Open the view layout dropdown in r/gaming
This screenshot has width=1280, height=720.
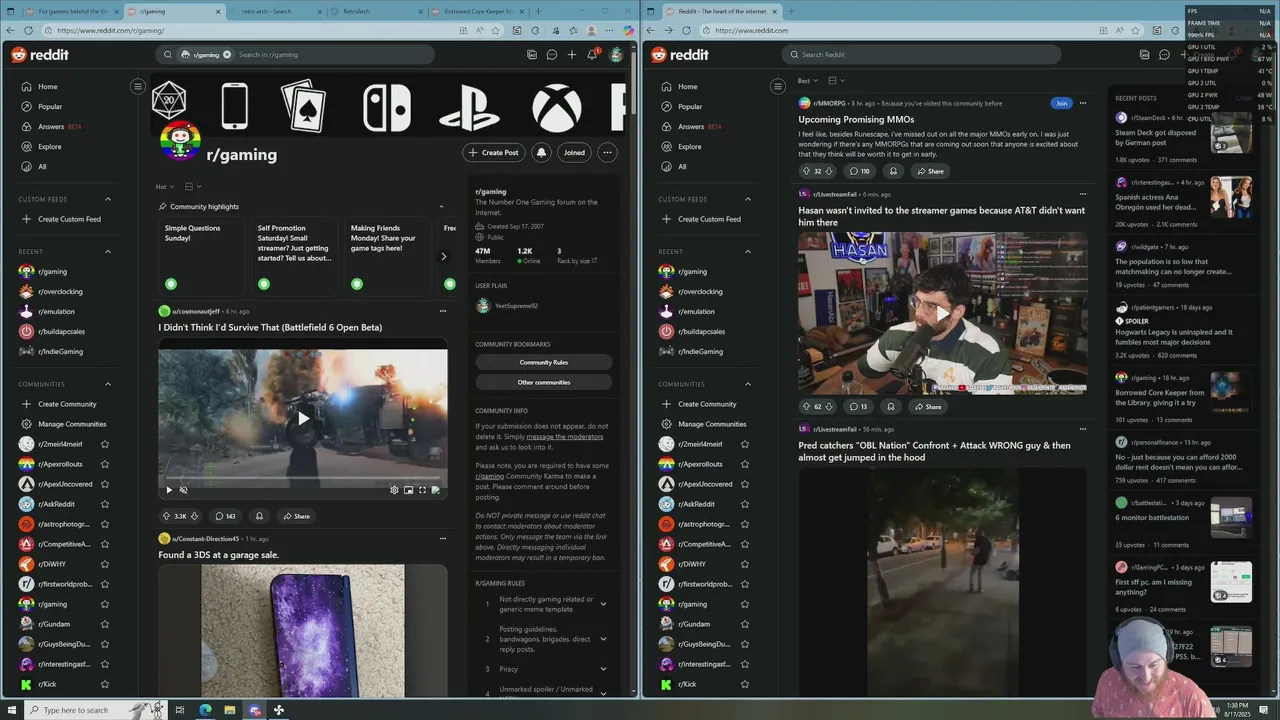click(x=193, y=187)
